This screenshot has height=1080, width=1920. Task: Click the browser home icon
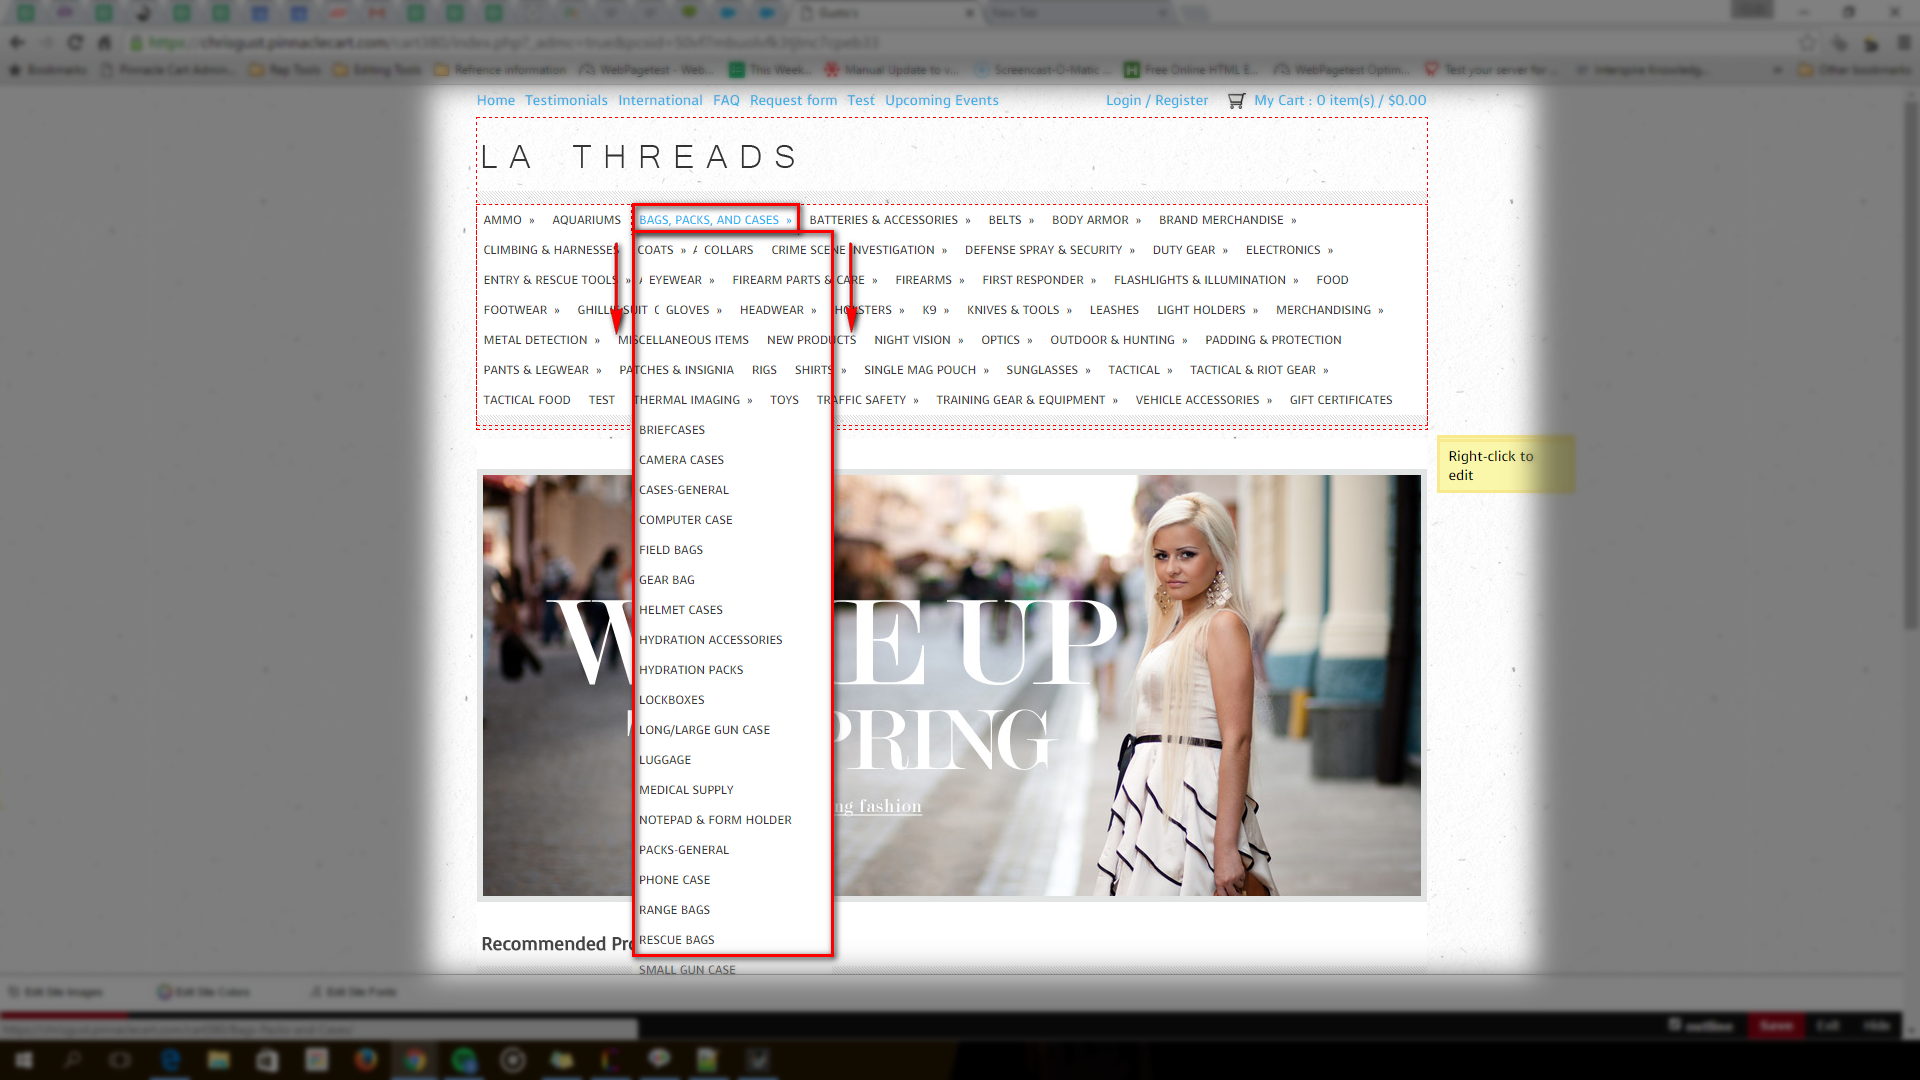[x=105, y=43]
